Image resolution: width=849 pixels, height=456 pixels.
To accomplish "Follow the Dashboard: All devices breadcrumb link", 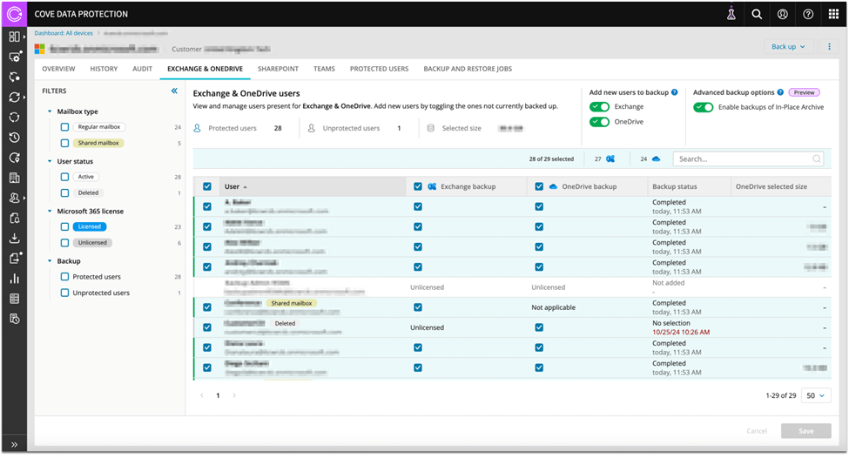I will [x=66, y=34].
